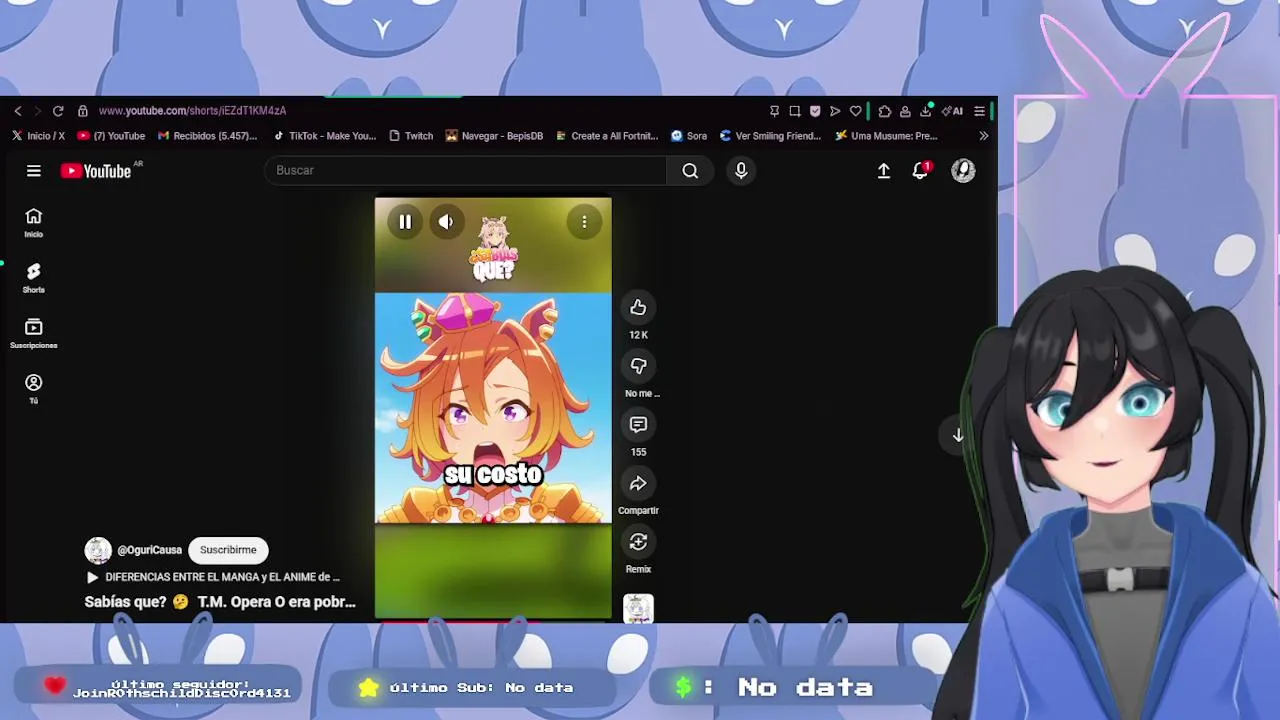This screenshot has height=720, width=1280.
Task: Open the Remix option
Action: tap(638, 542)
